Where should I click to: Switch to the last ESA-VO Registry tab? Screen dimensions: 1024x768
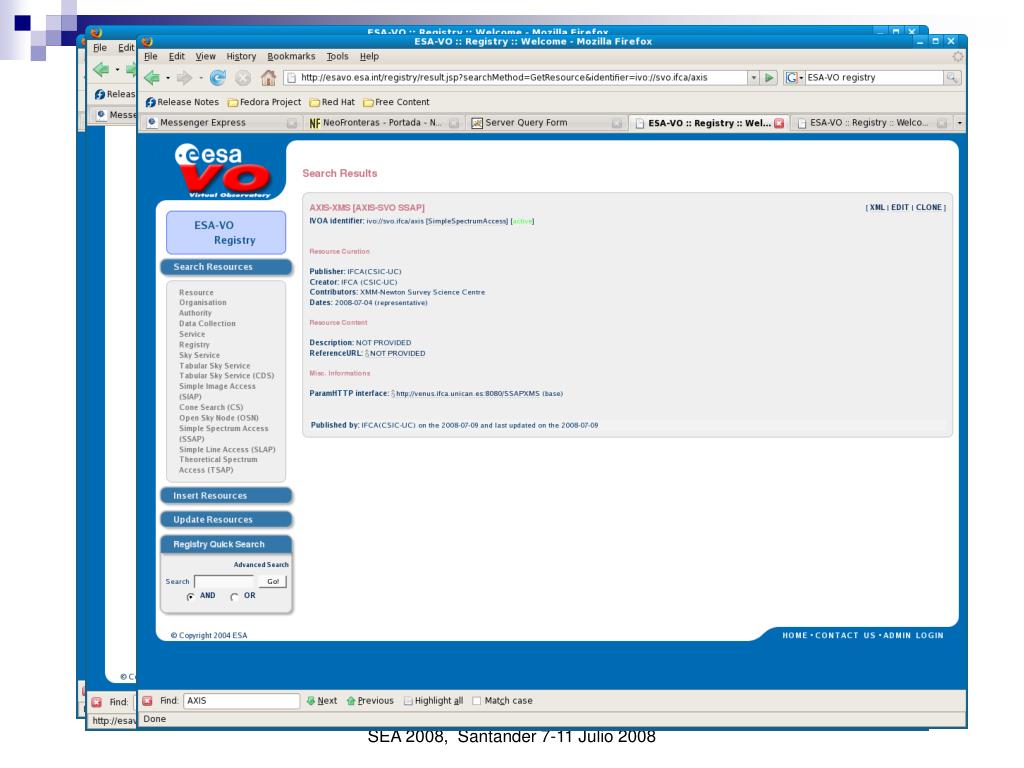tap(872, 123)
